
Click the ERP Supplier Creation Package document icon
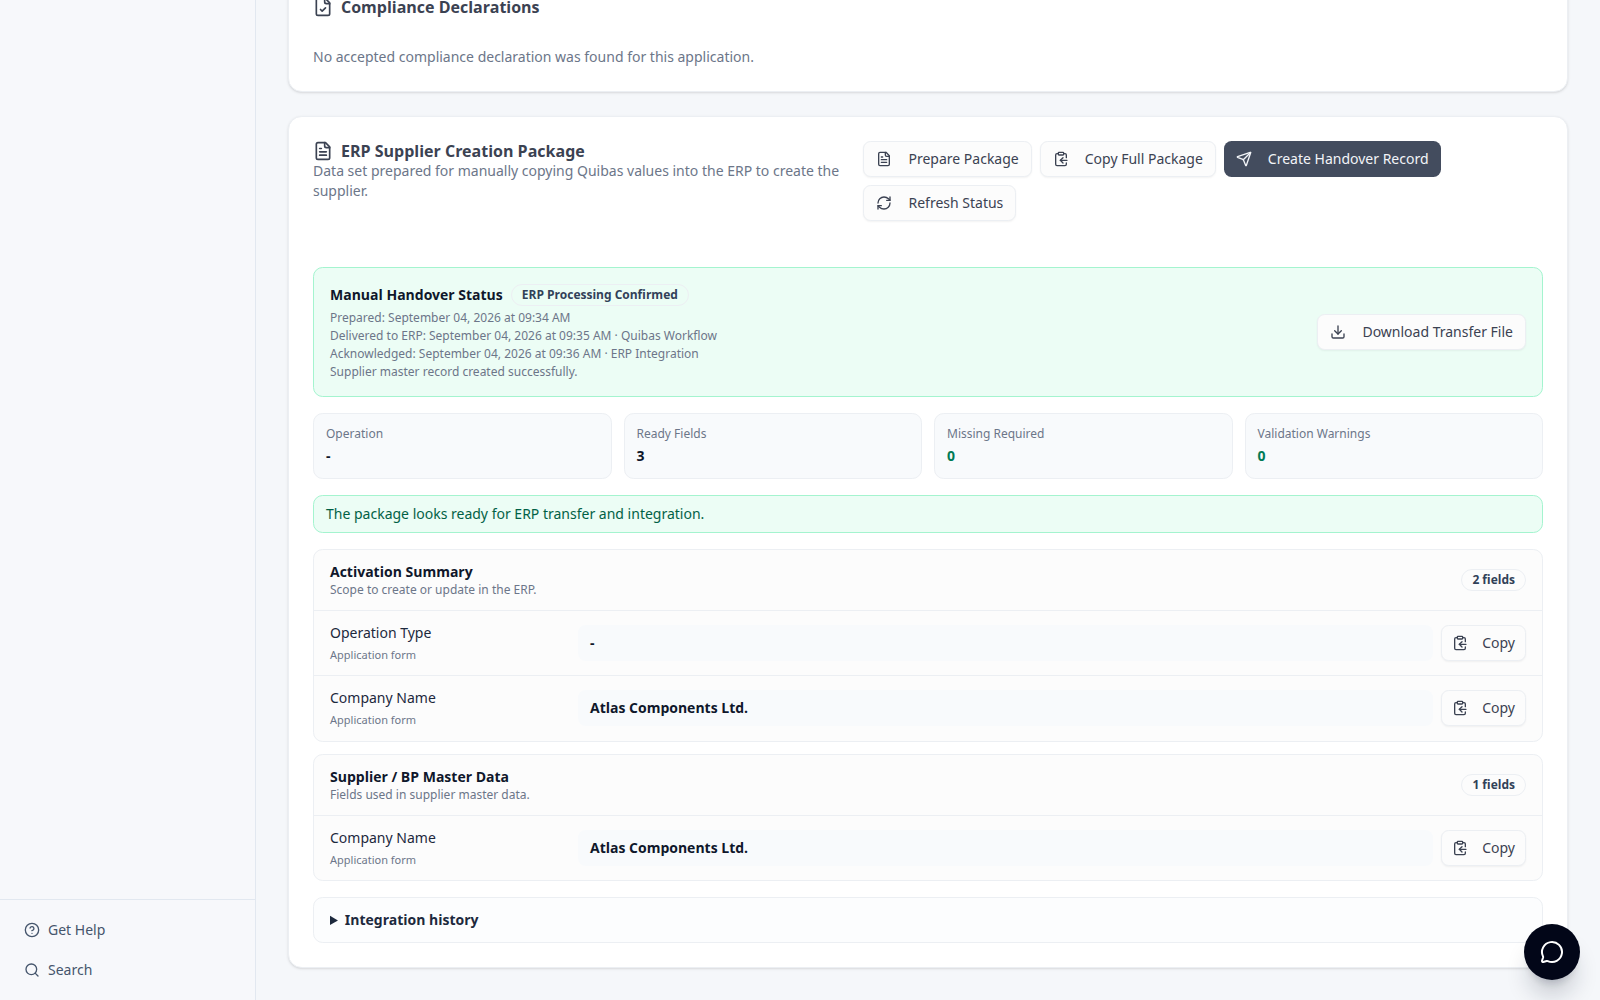click(x=323, y=151)
